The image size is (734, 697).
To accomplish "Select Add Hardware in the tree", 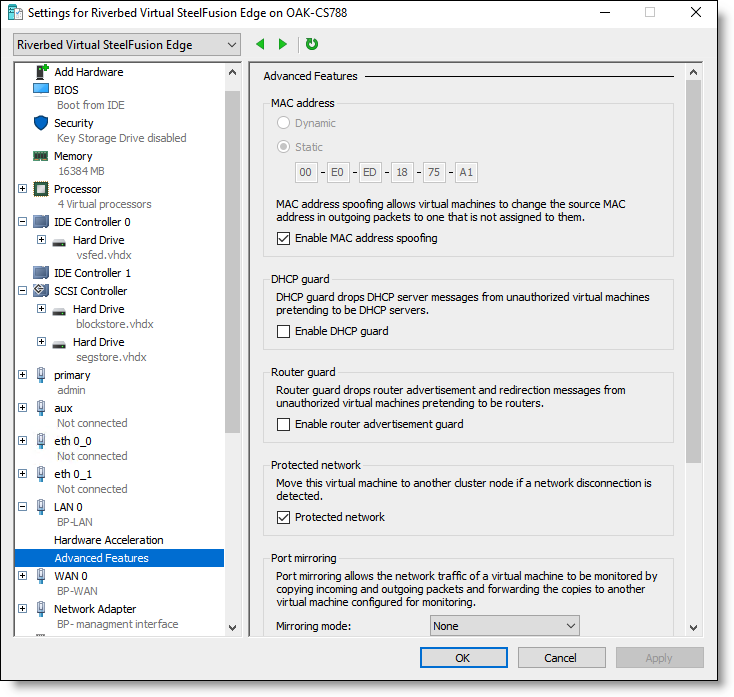I will coord(88,72).
